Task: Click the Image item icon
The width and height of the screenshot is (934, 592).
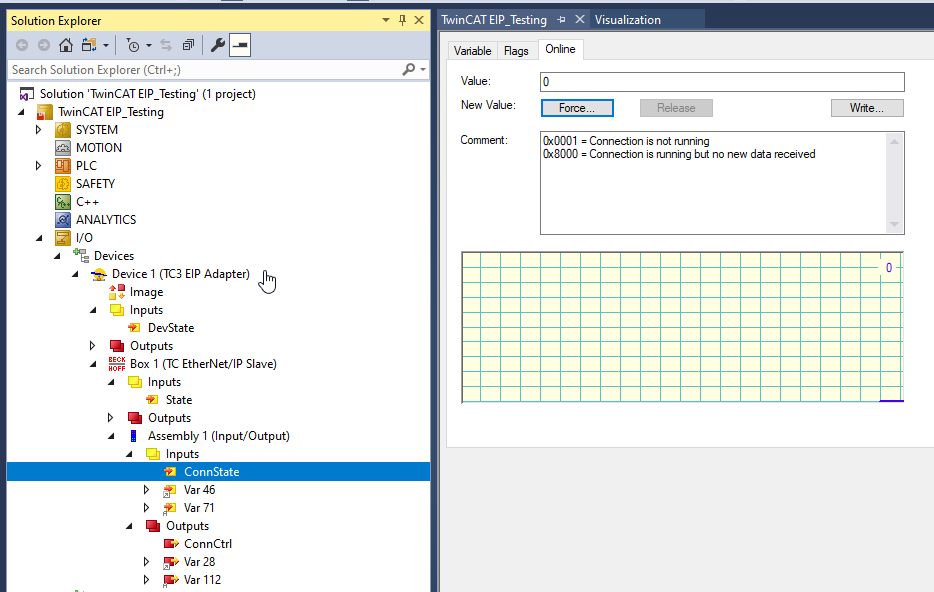Action: point(117,292)
